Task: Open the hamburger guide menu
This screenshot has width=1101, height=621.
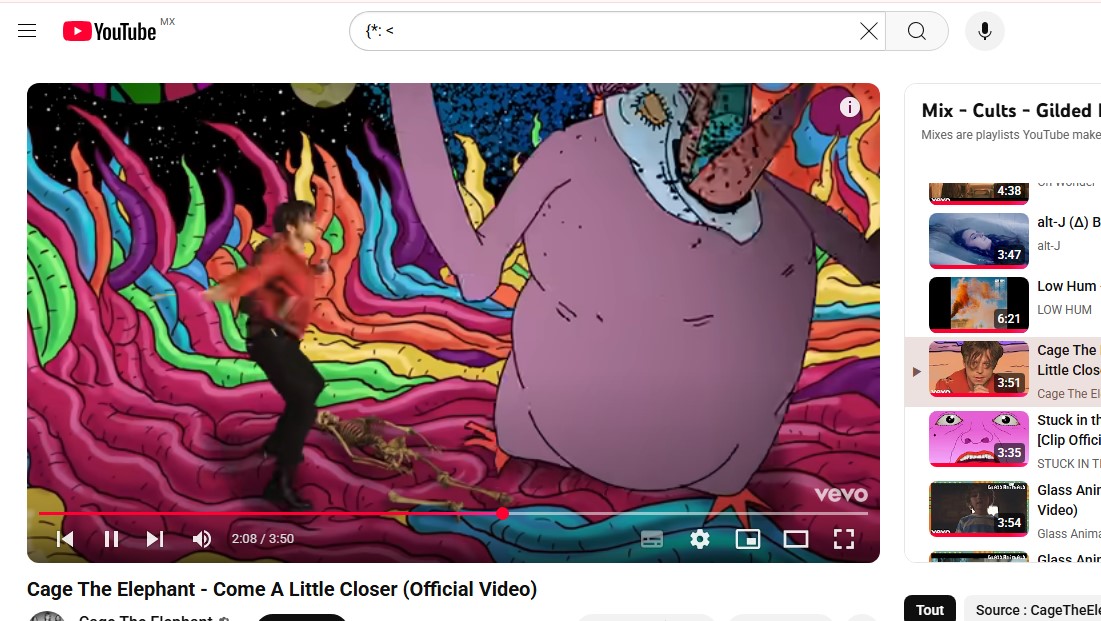Action: coord(27,31)
